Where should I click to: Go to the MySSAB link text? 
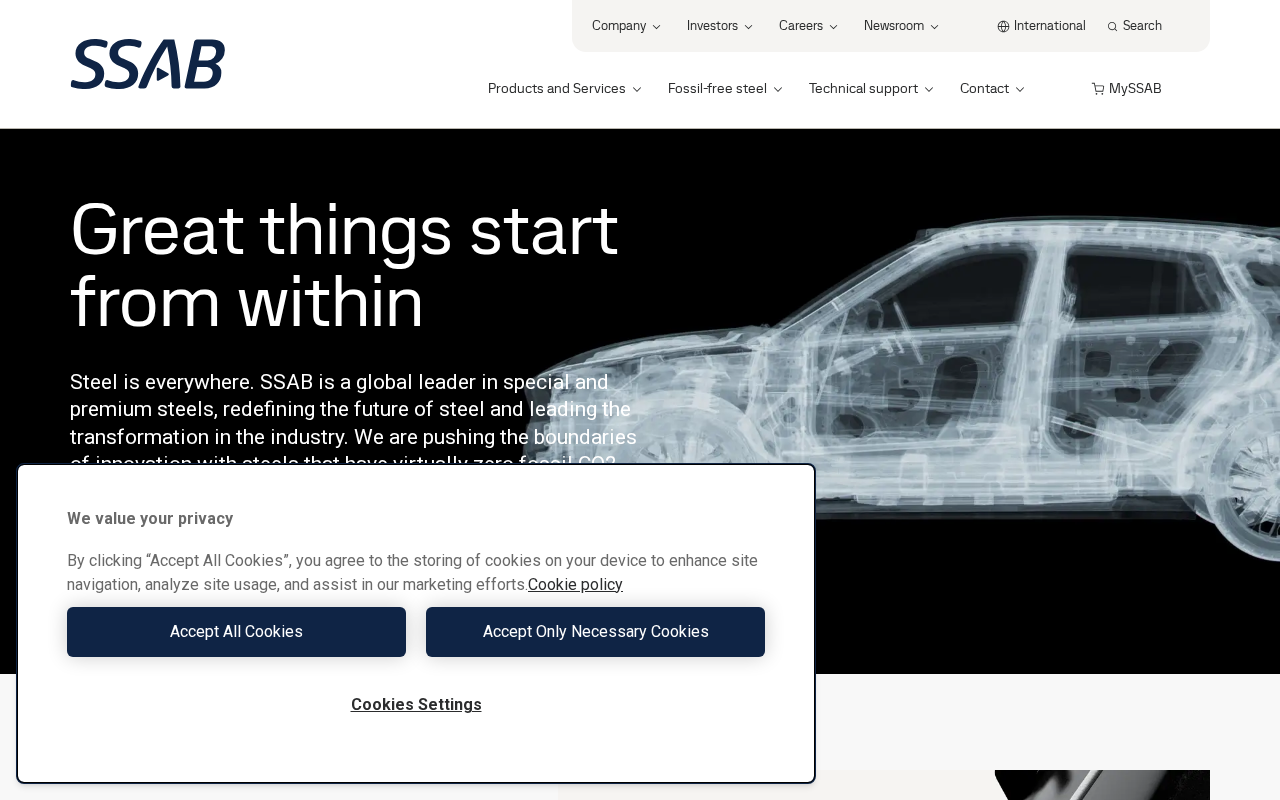click(1135, 89)
